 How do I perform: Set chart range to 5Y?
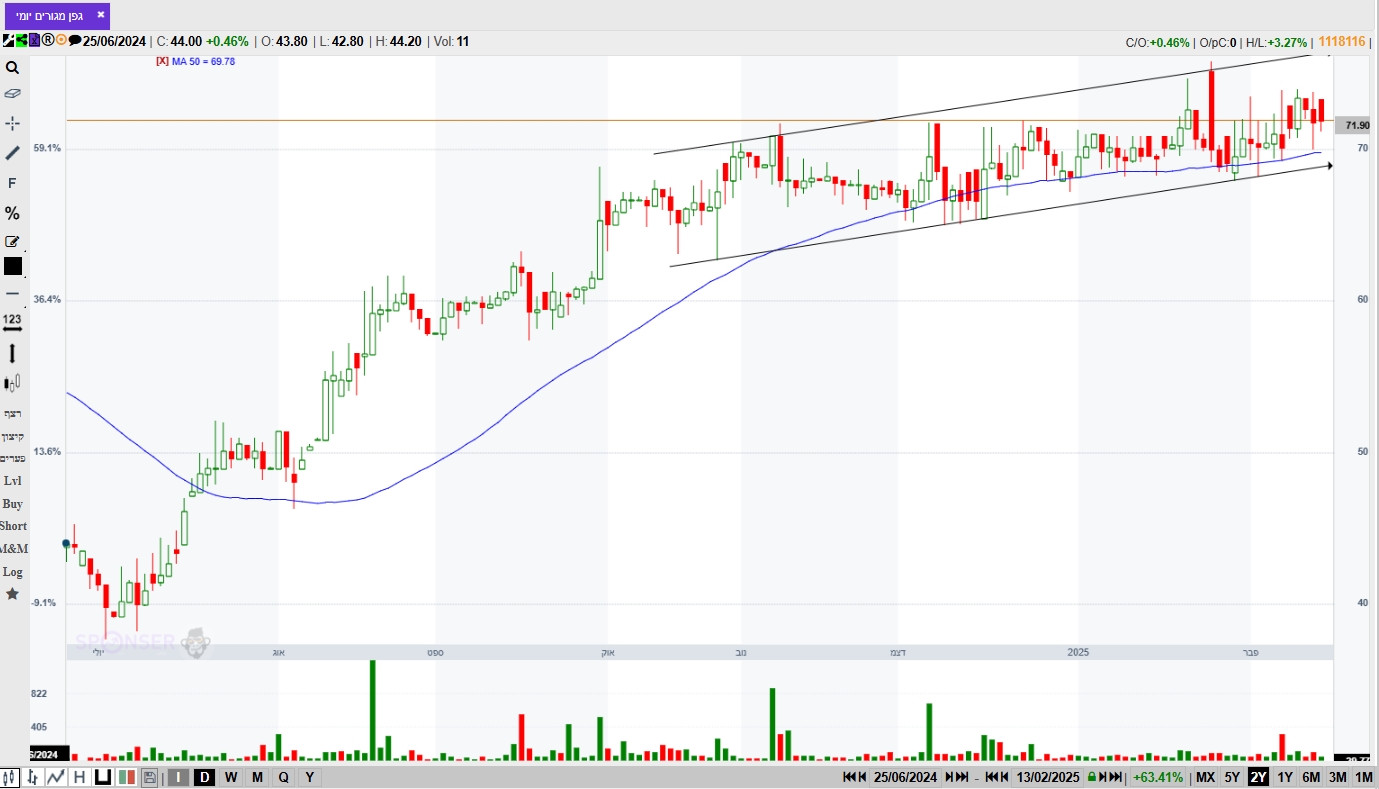point(1232,777)
